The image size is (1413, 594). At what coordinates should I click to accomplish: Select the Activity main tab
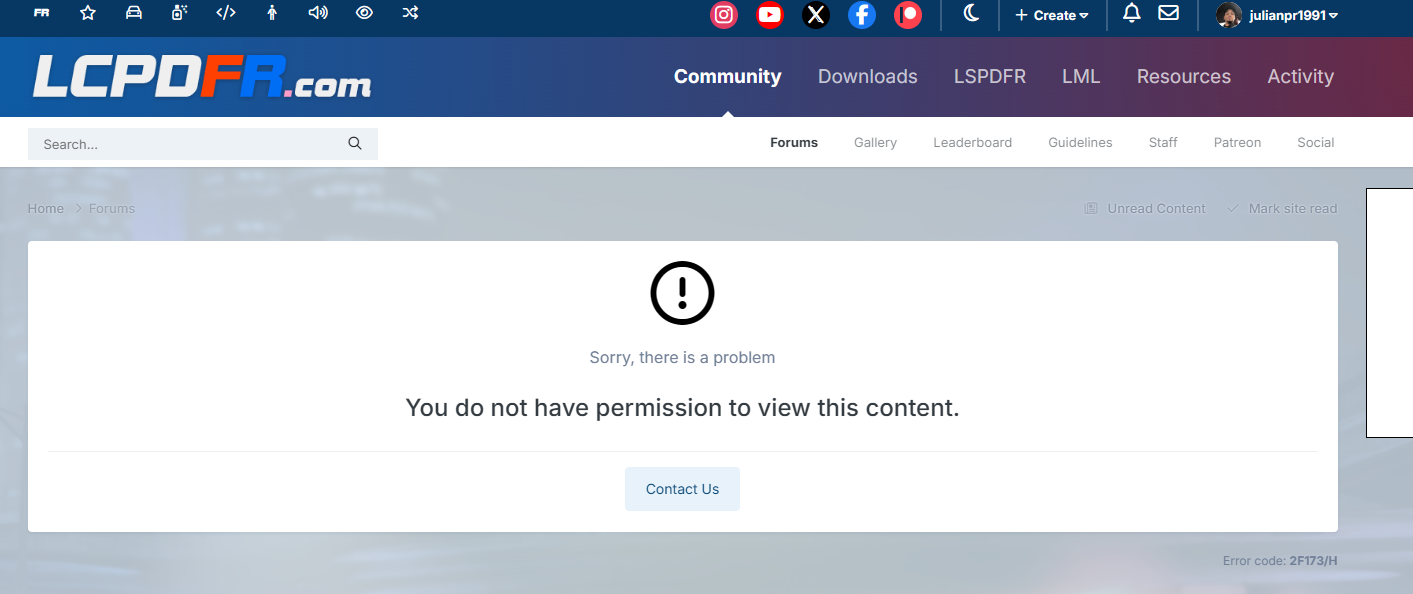tap(1301, 76)
